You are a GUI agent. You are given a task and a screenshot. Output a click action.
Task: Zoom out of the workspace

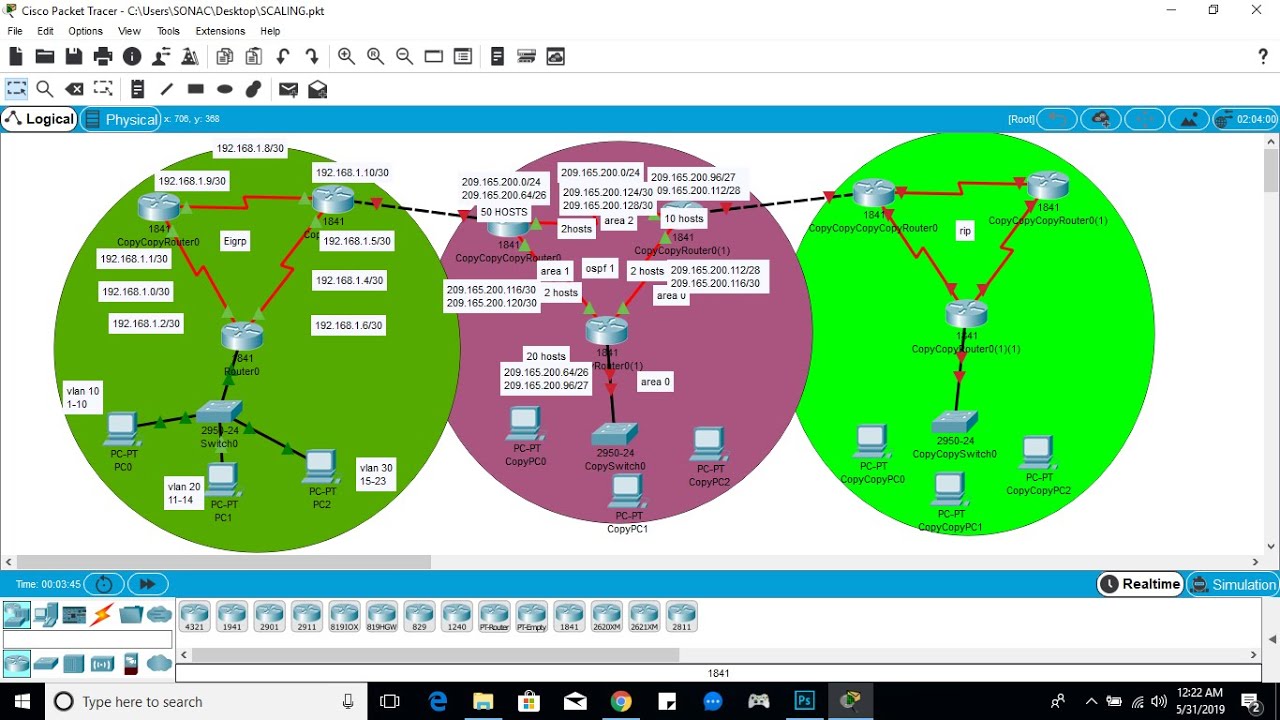coord(404,57)
